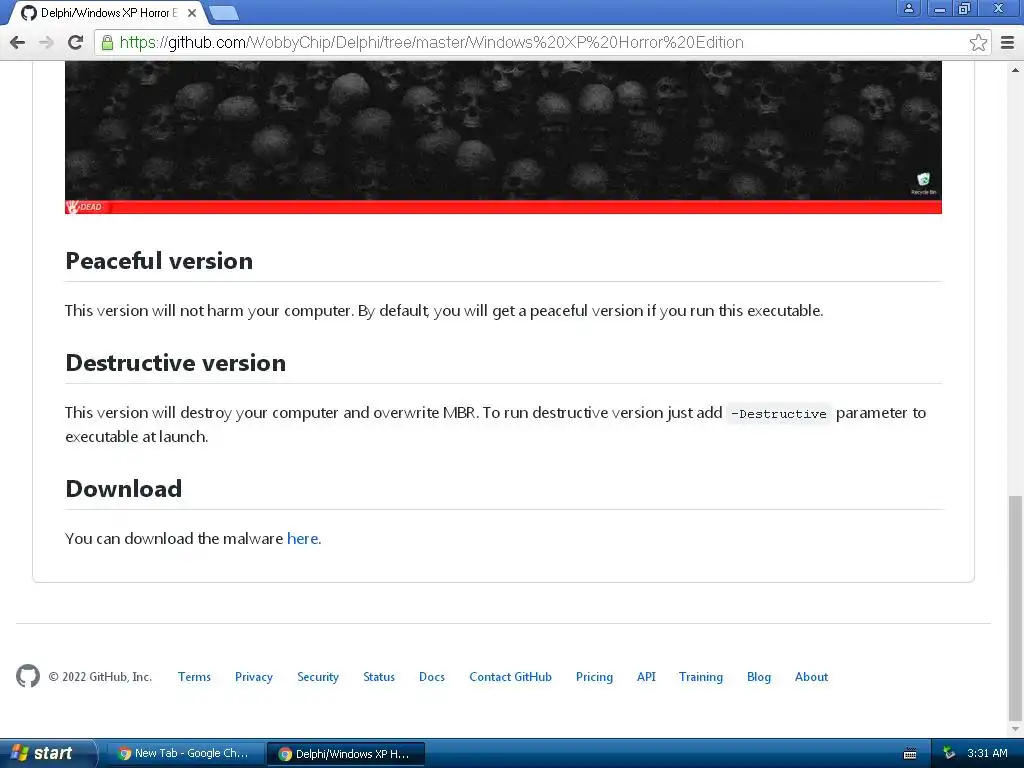The image size is (1024, 768).
Task: Minimize the Chrome window
Action: coord(940,8)
